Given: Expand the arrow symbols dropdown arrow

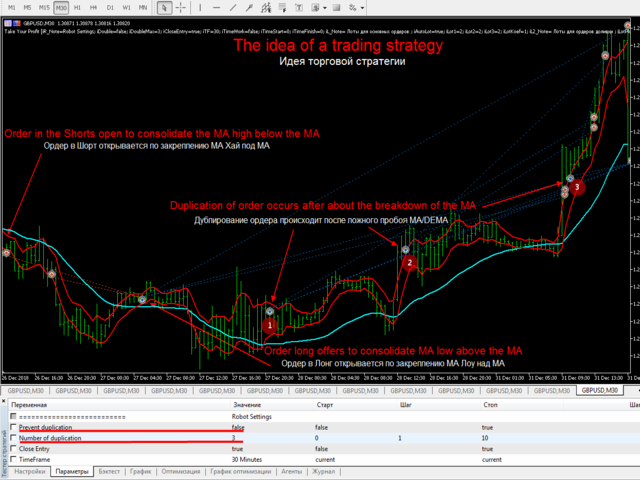Looking at the screenshot, I should tap(362, 7).
